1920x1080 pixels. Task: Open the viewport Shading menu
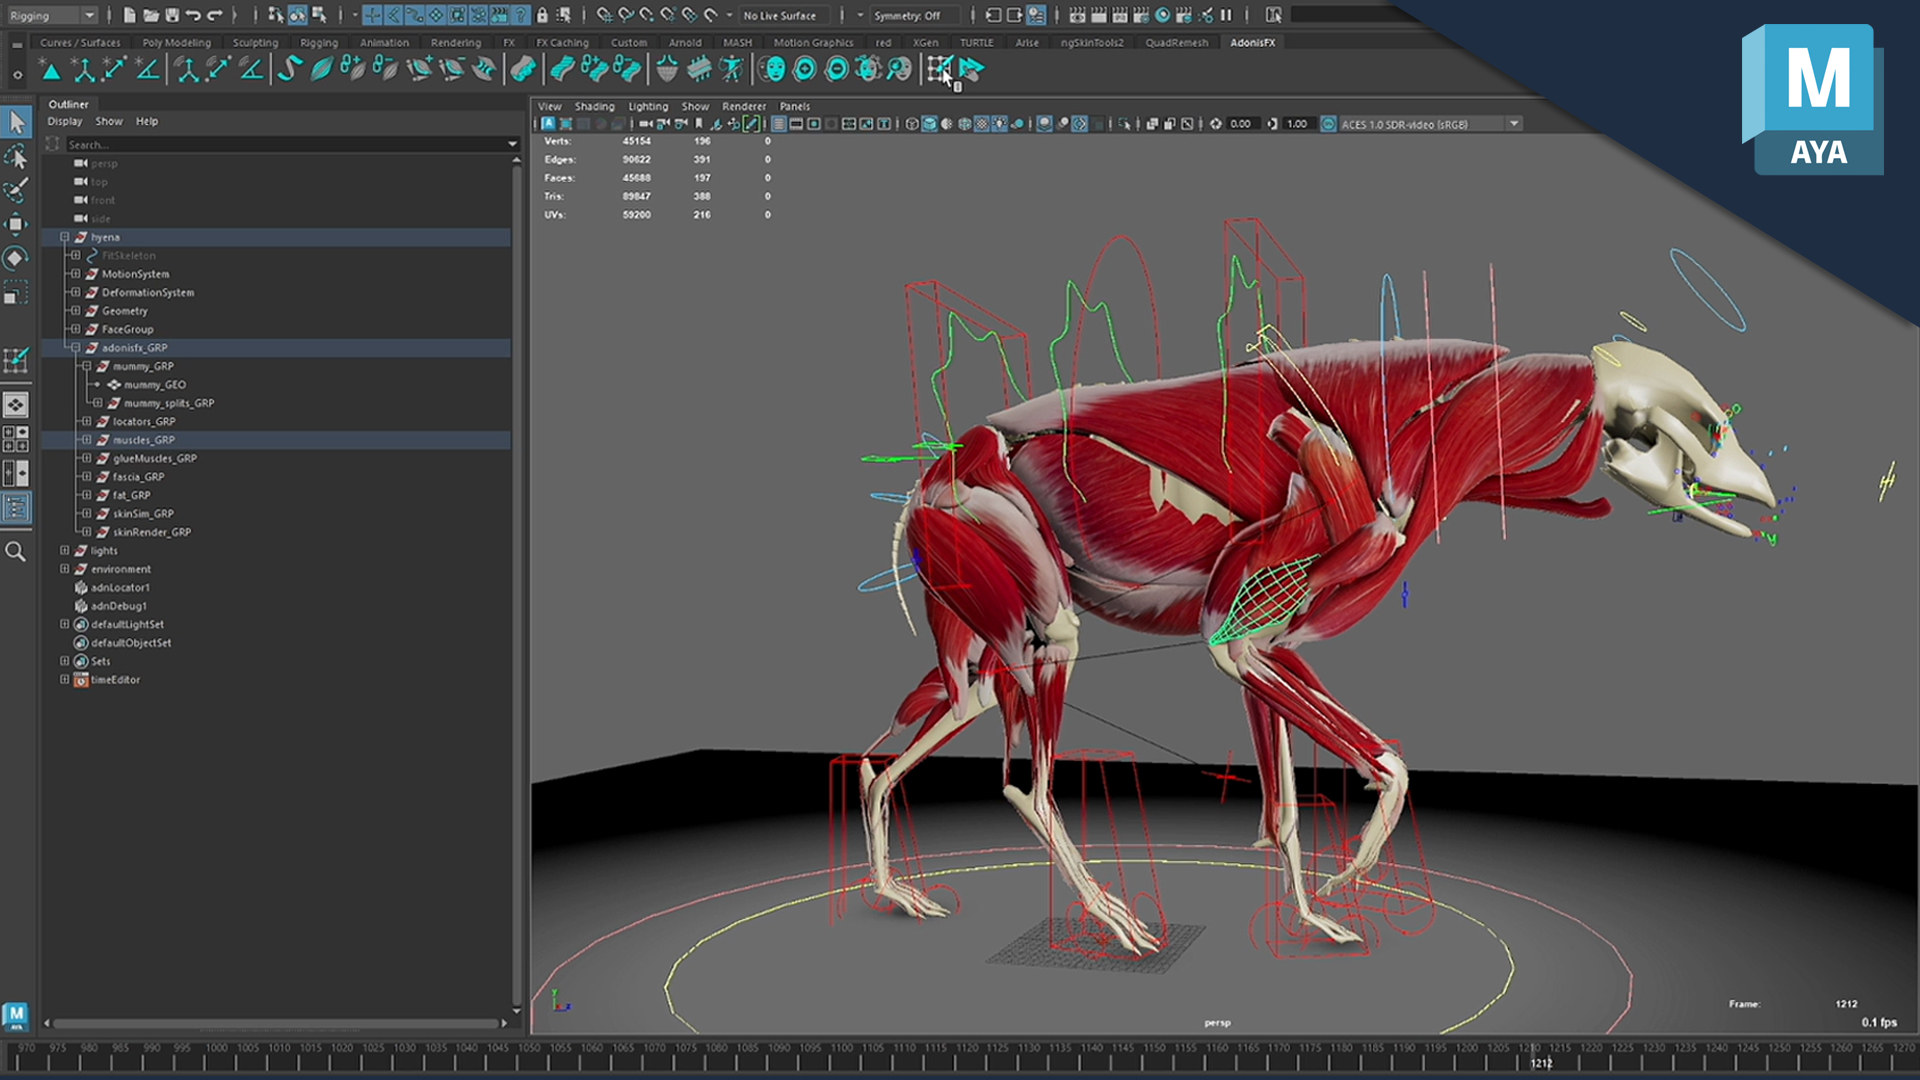point(594,106)
